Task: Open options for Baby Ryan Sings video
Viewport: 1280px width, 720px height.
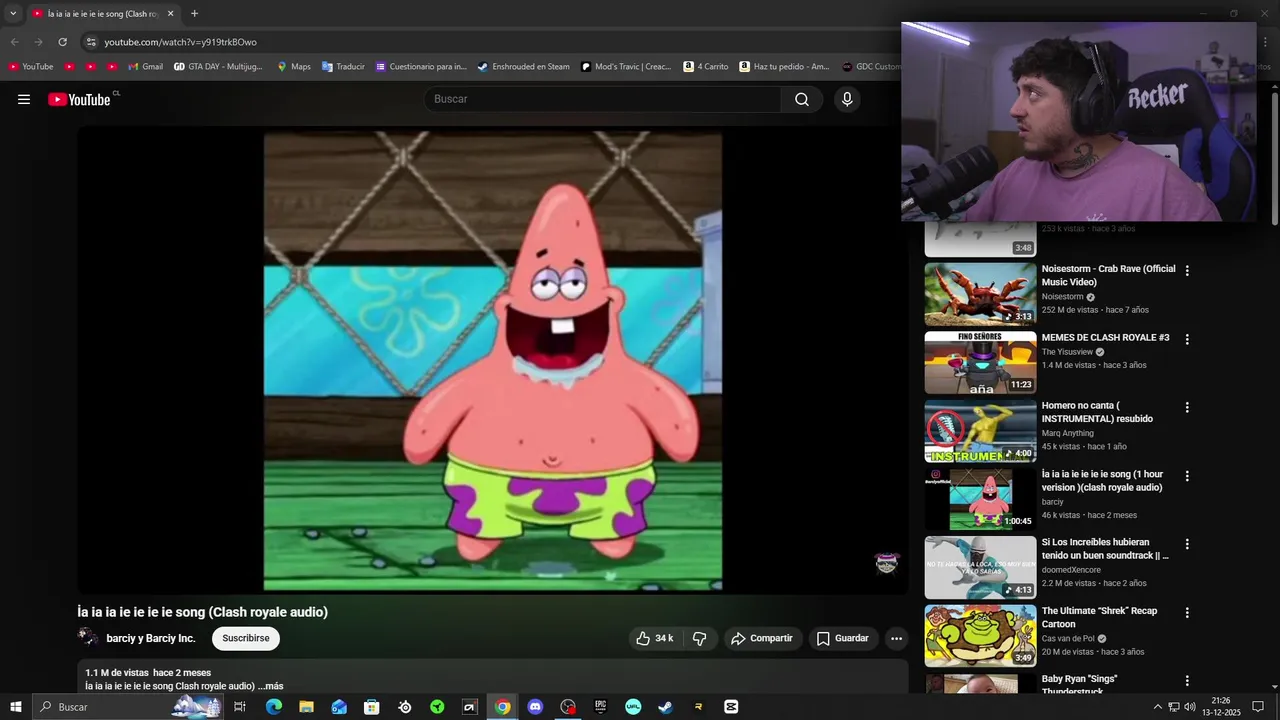Action: (x=1187, y=681)
